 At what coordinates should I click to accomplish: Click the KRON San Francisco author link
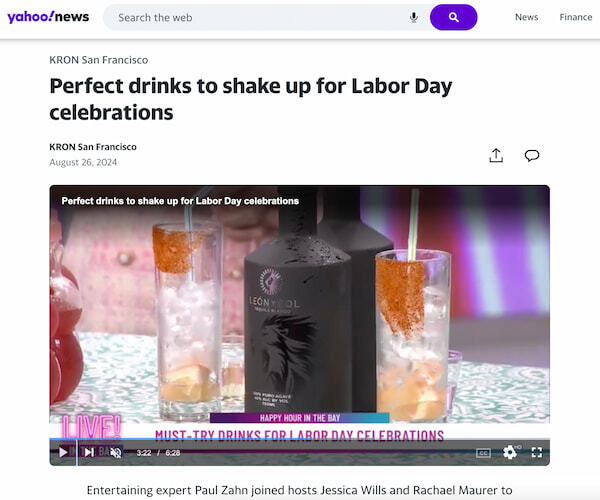(x=93, y=147)
